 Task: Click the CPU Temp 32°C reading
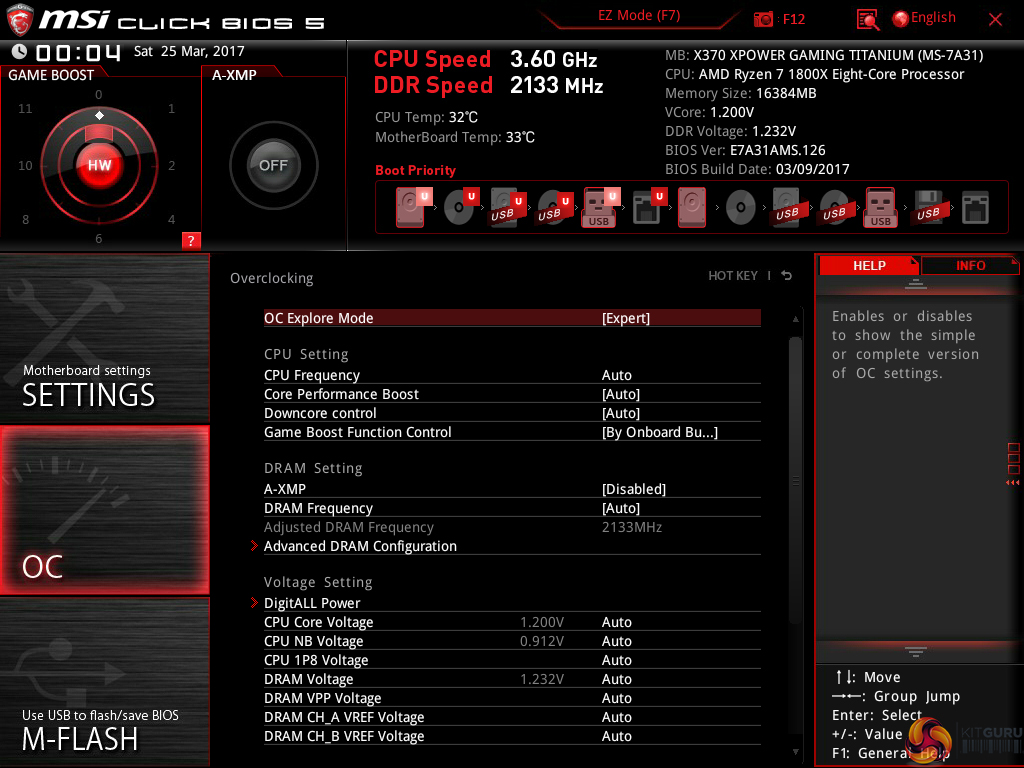(426, 118)
